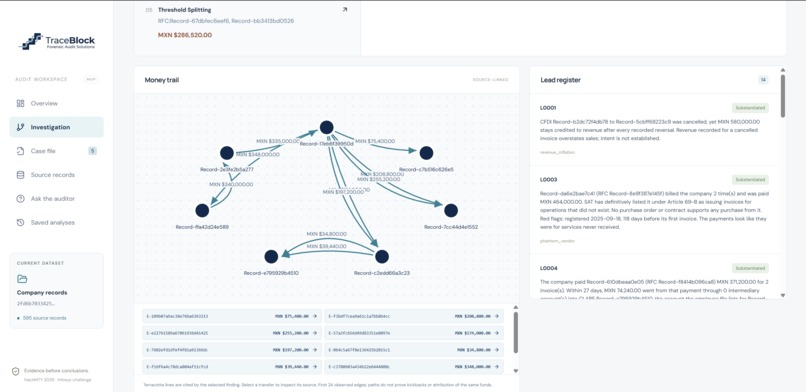The width and height of the screenshot is (806, 392).
Task: Open Threshold Splitting card with the arrow icon
Action: point(344,10)
